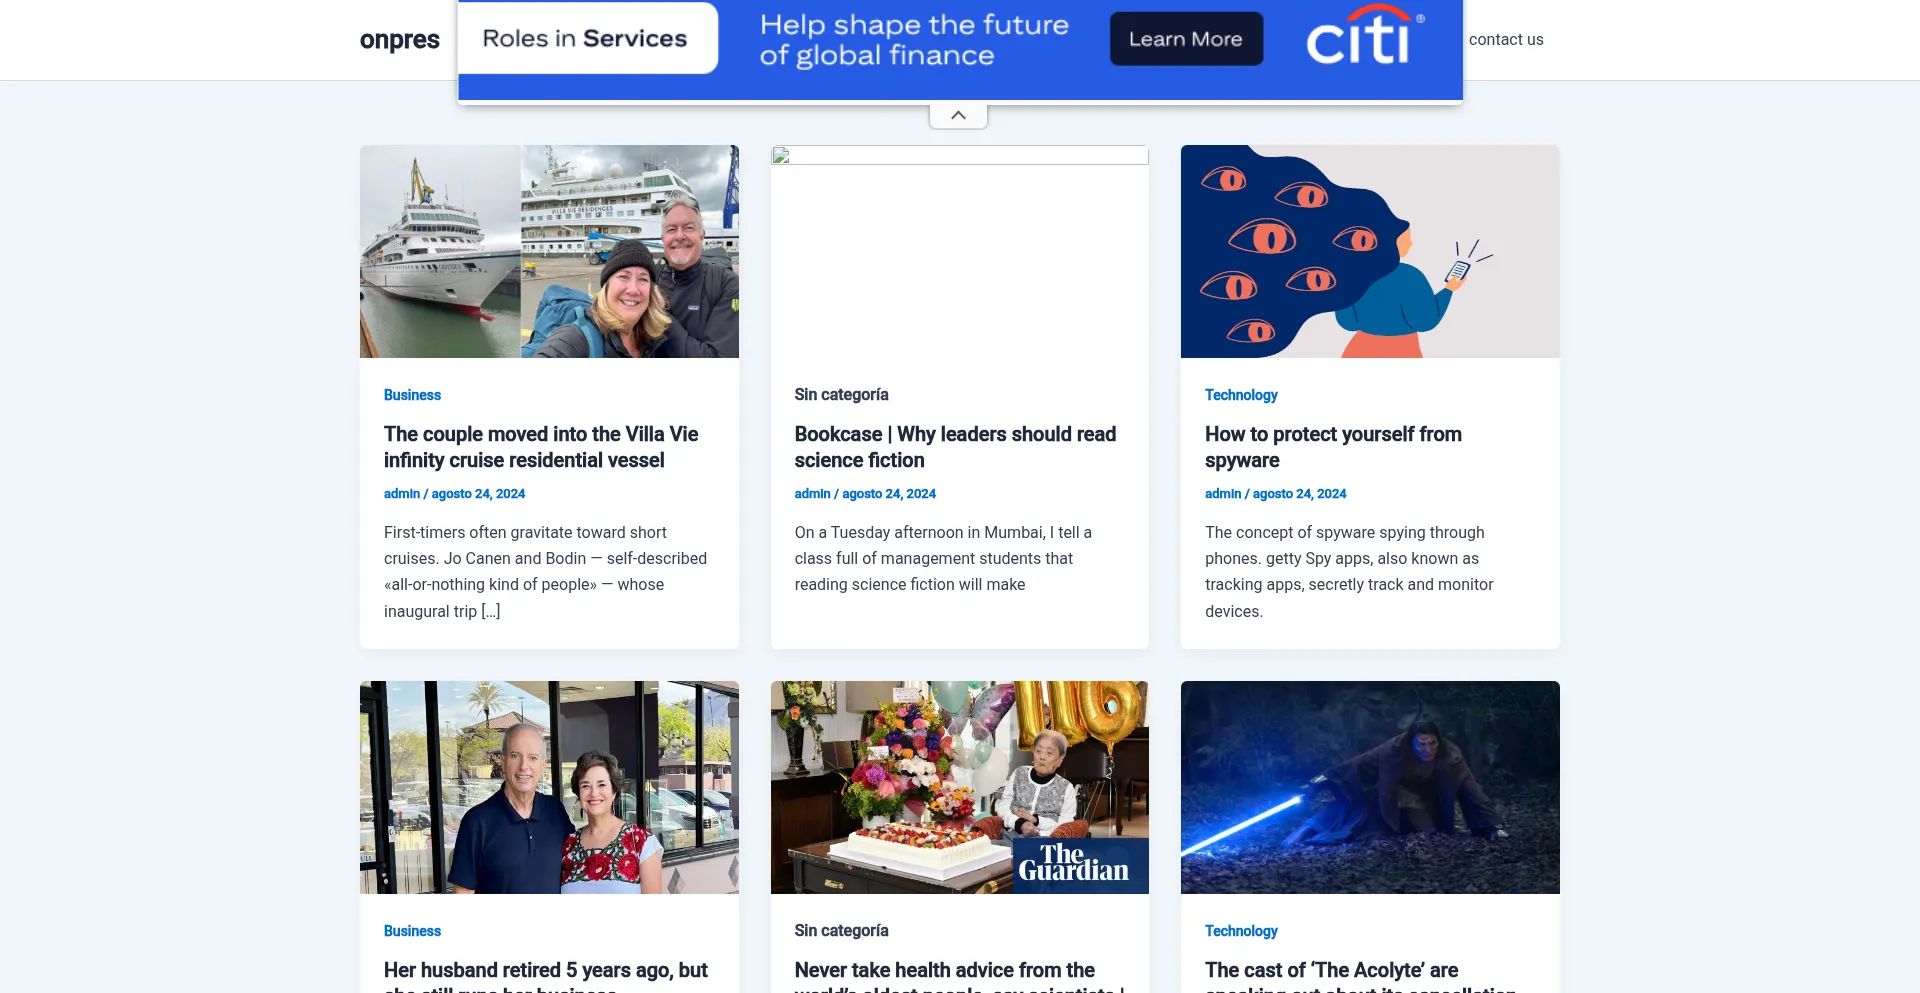Select Sin categoría above health advice article

click(841, 931)
